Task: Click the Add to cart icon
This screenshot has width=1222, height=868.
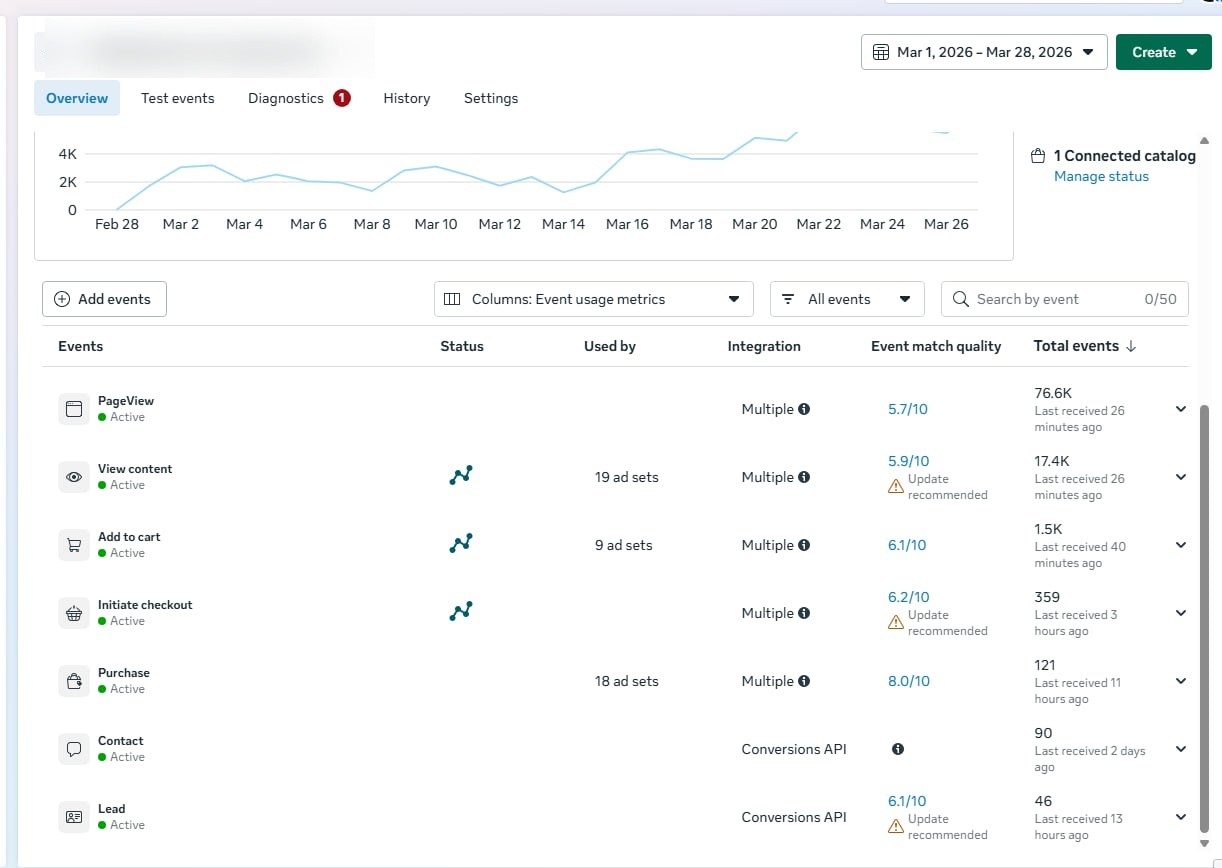Action: [73, 545]
